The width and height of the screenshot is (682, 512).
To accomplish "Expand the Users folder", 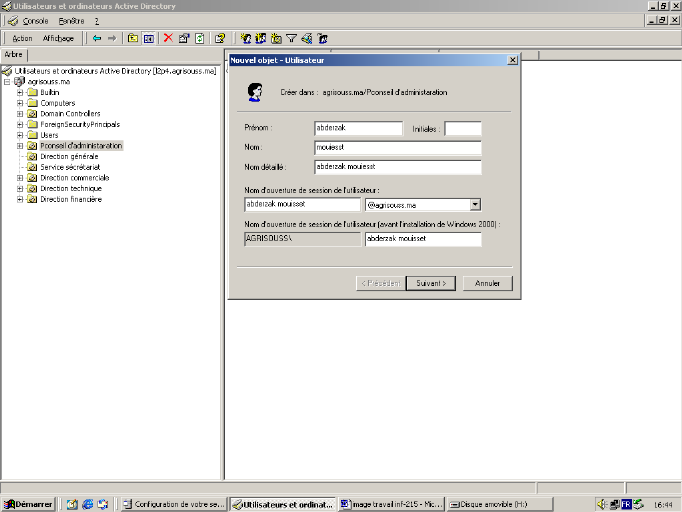I will tap(20, 135).
